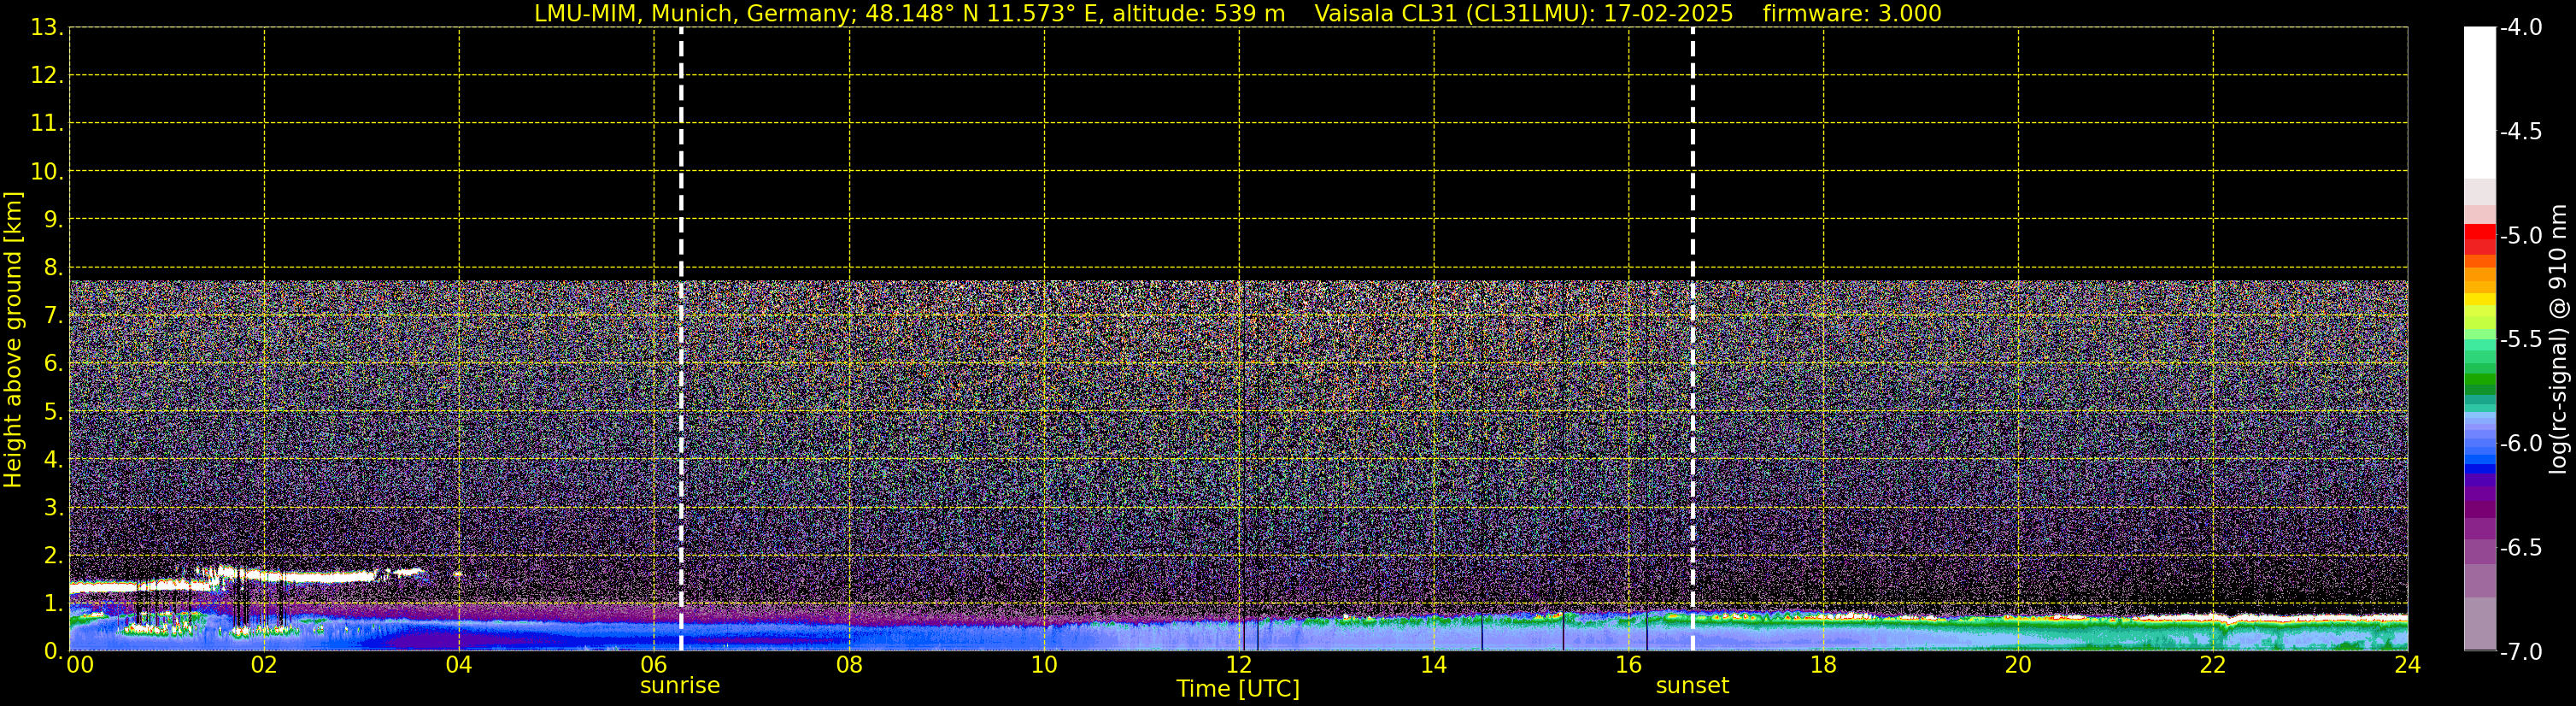
Task: Click the 'sunset' label below the axis
Action: point(1692,686)
